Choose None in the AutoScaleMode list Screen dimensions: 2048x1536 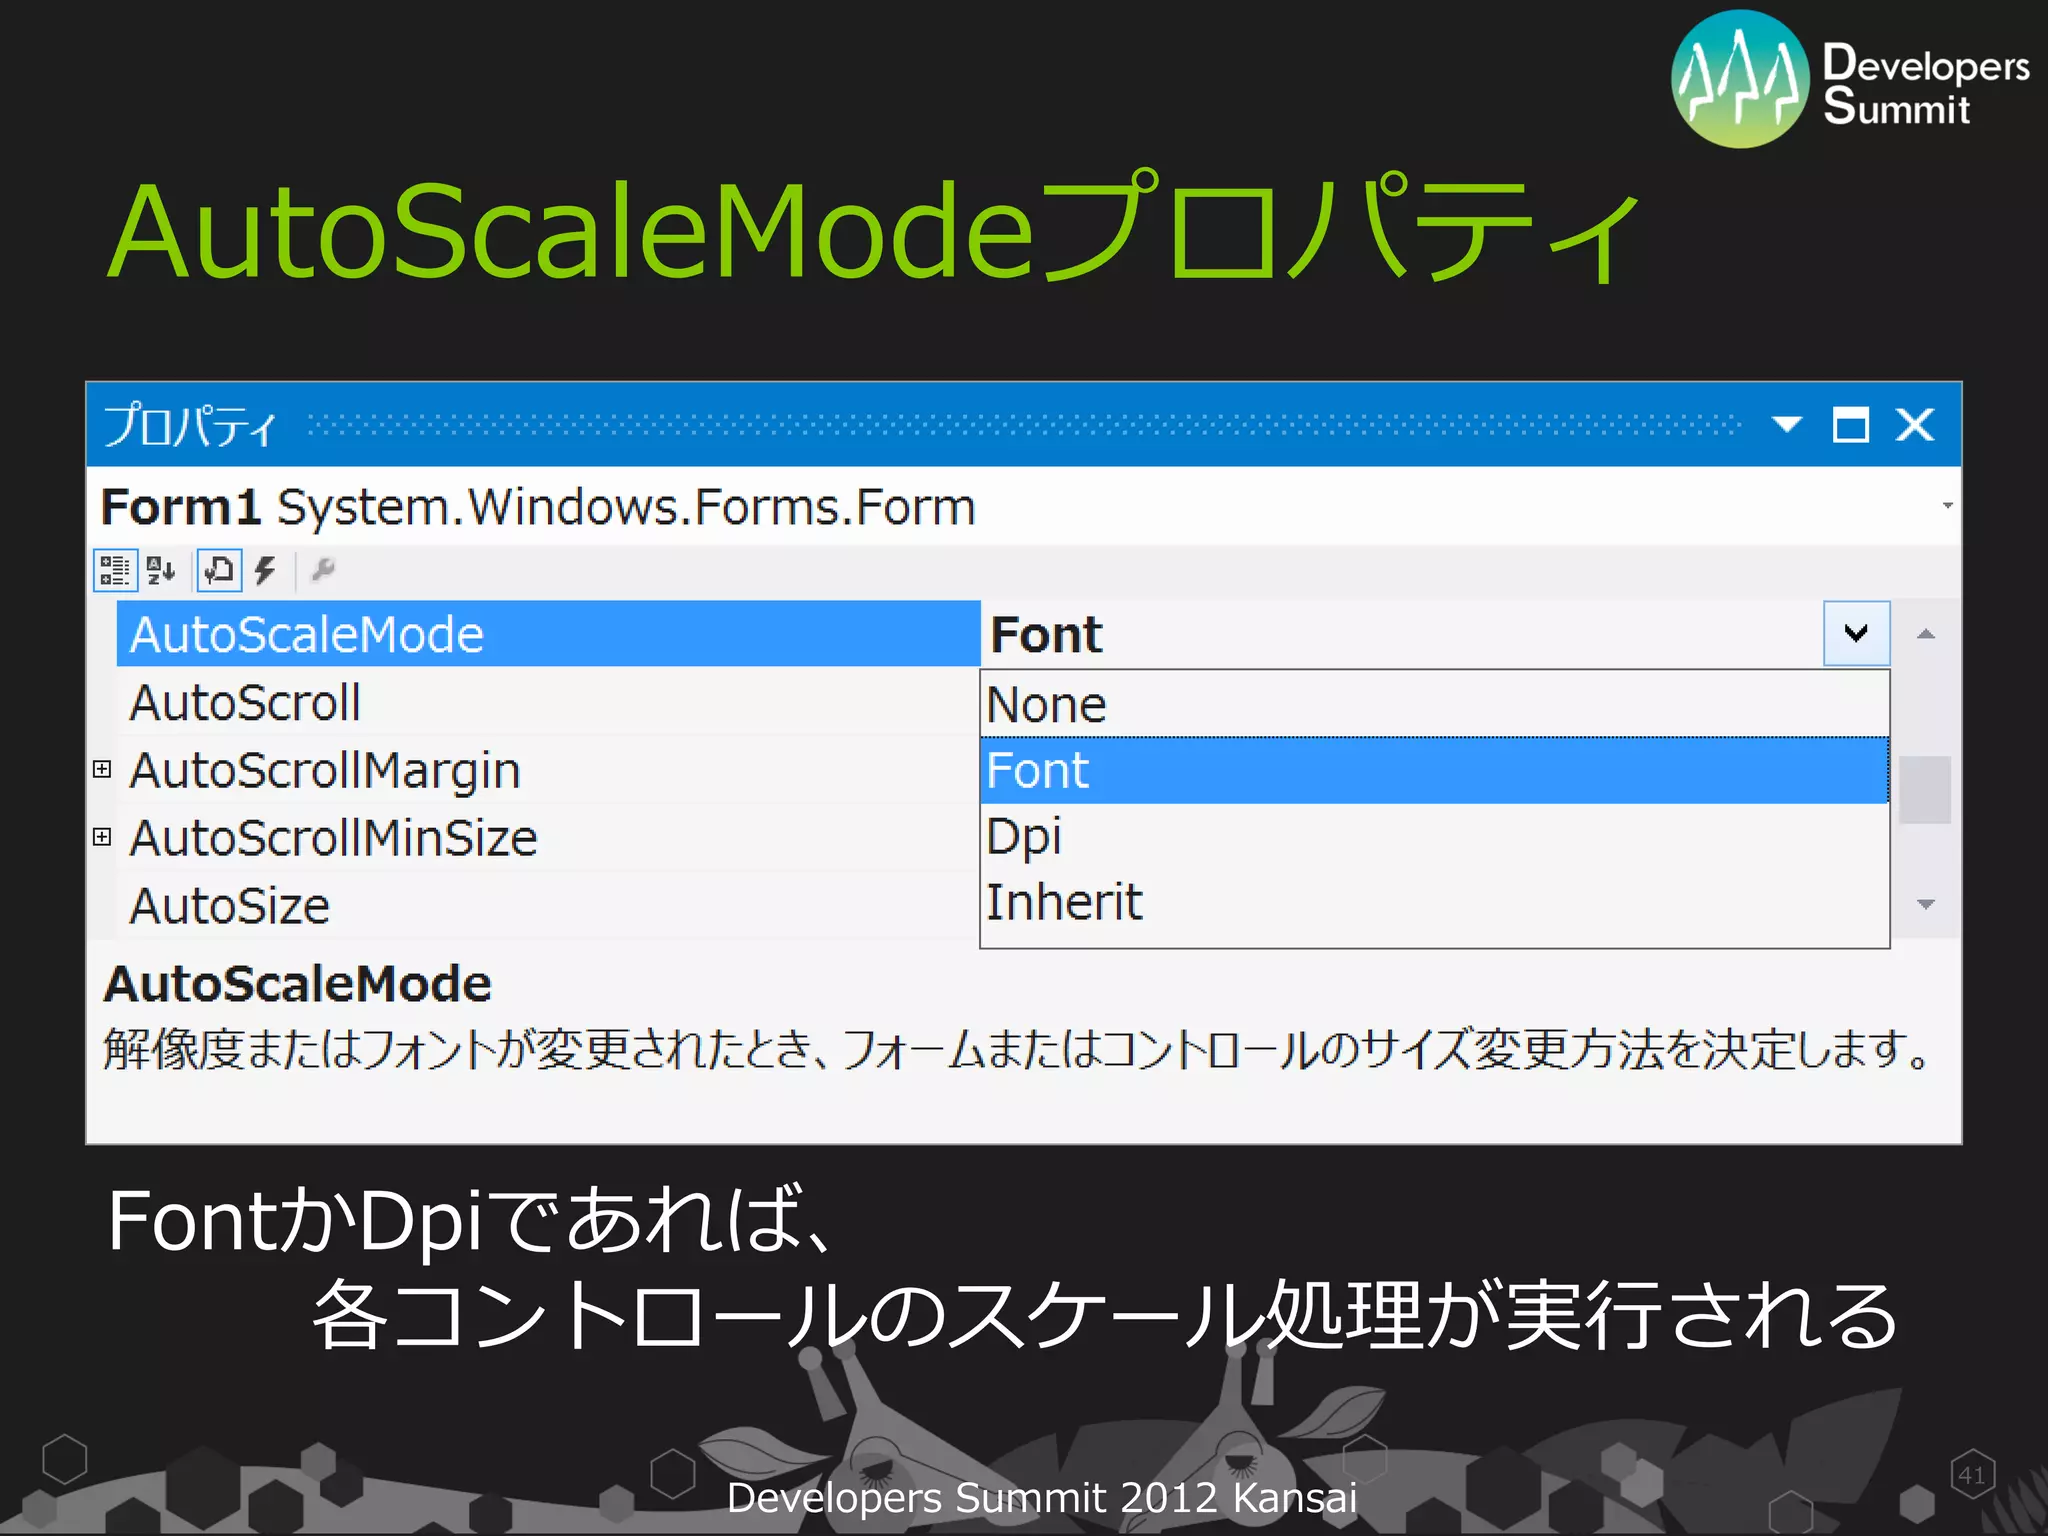pos(1434,704)
